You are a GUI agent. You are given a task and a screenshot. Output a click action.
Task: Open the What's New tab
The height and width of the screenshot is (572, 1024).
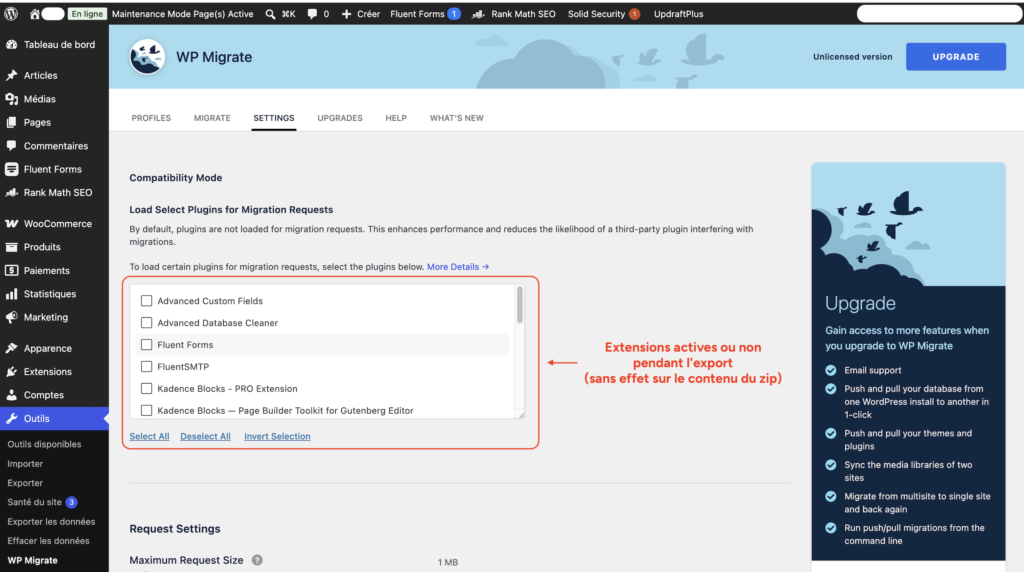coord(456,118)
